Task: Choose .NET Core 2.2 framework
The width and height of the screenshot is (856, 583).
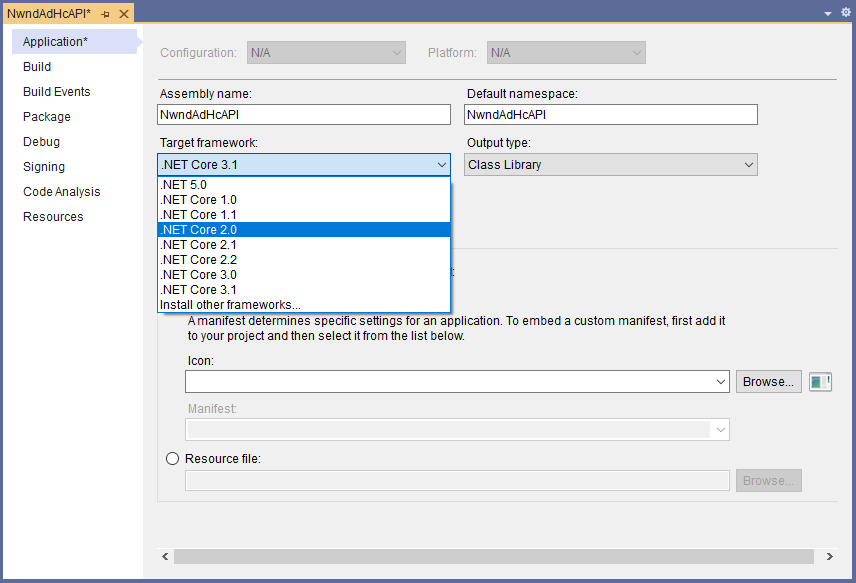Action: 304,260
